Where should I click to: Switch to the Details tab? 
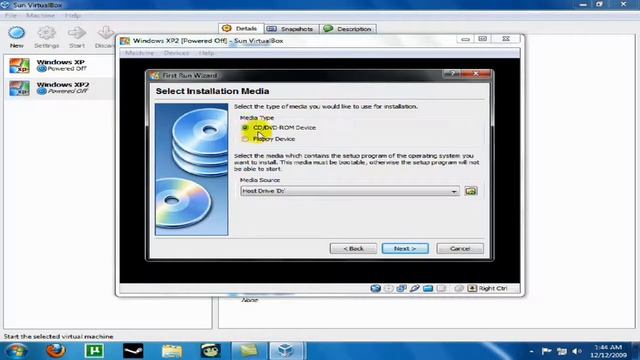(x=241, y=29)
